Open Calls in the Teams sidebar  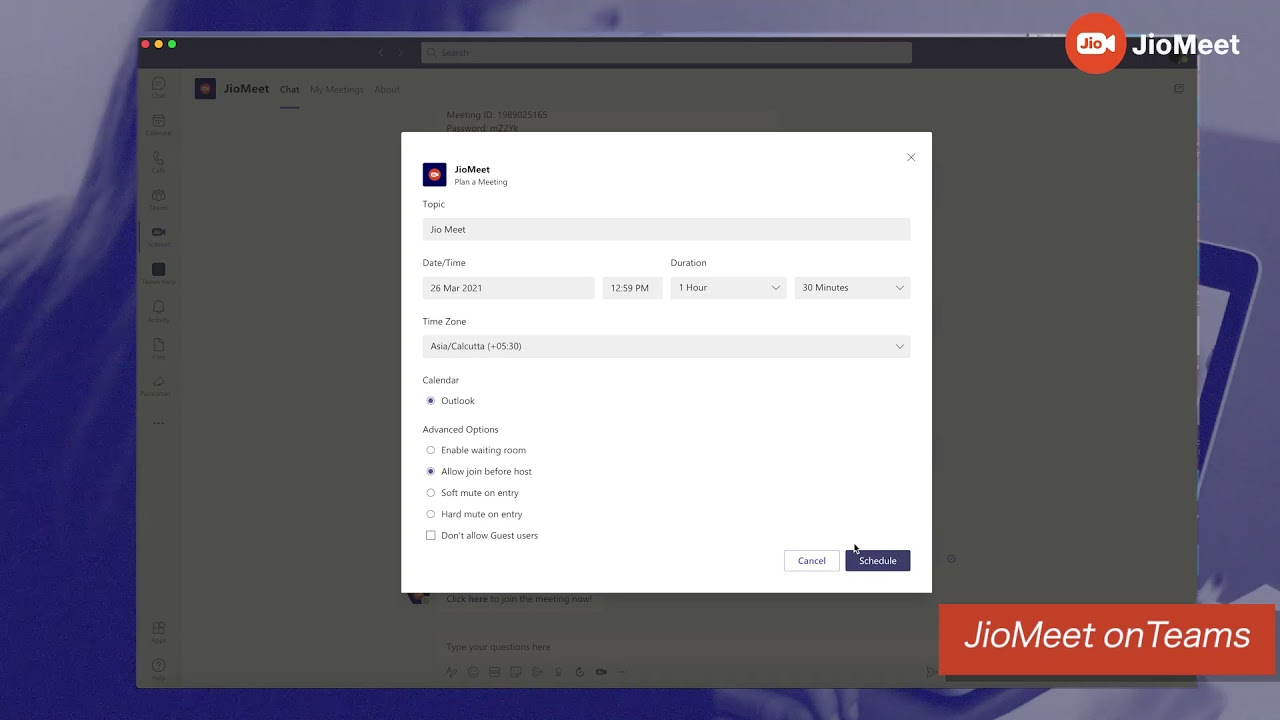coord(158,162)
